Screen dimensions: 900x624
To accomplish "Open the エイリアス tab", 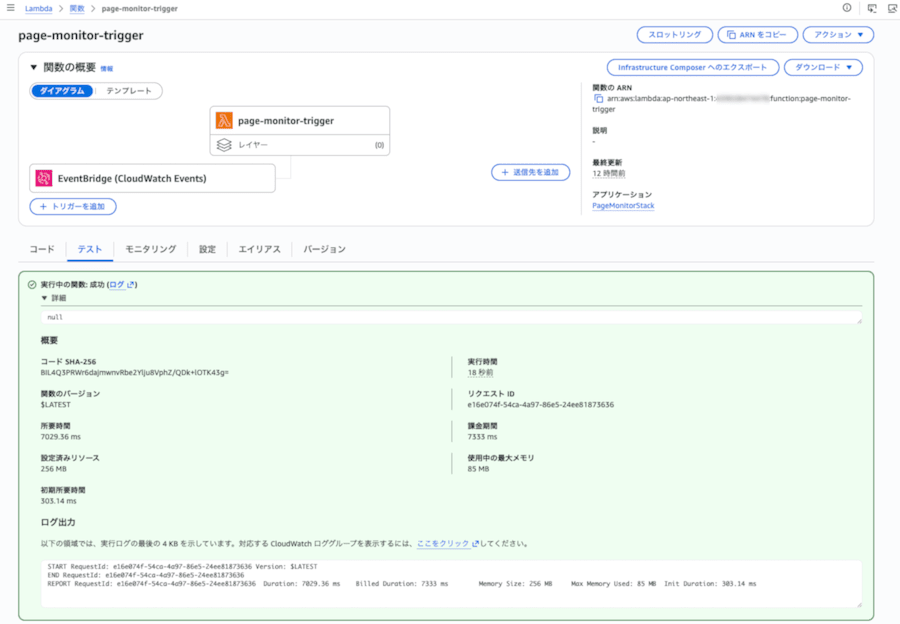I will (x=259, y=249).
